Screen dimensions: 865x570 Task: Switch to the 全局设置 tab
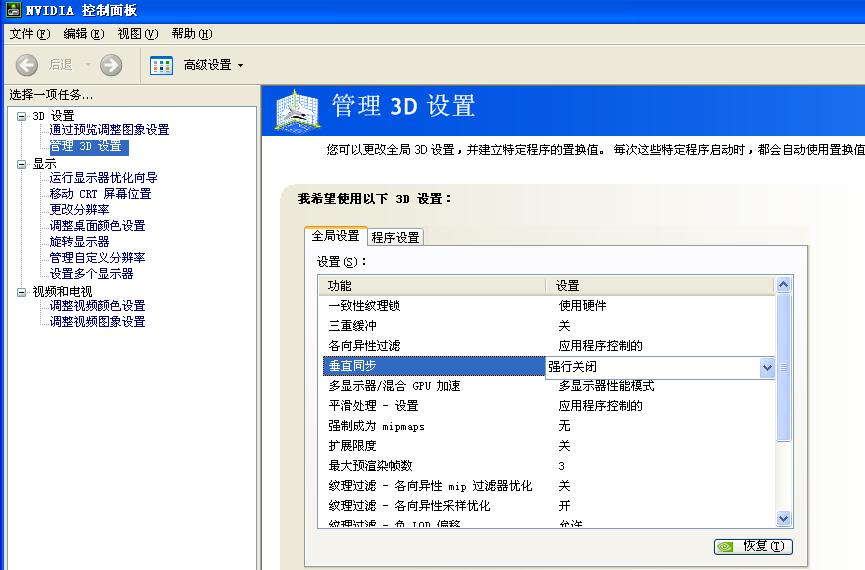point(335,236)
